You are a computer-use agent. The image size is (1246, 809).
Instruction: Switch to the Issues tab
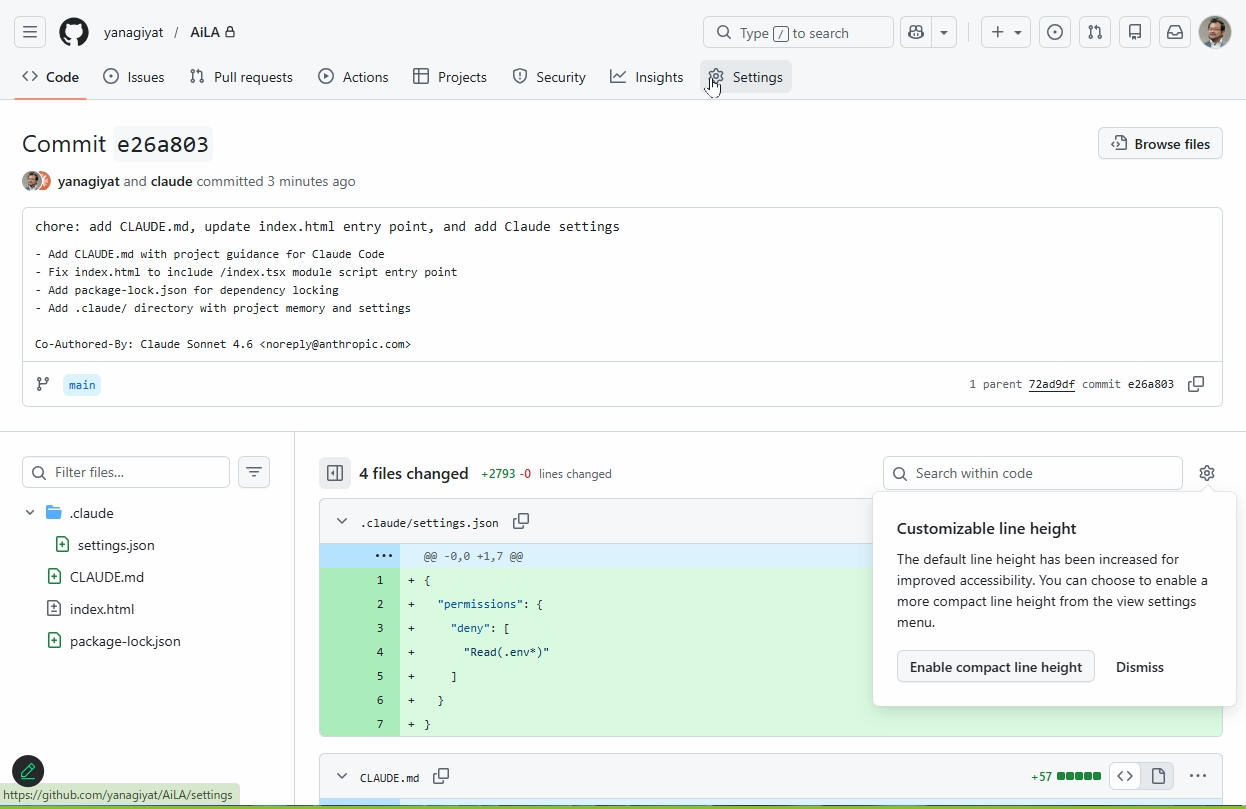[134, 77]
